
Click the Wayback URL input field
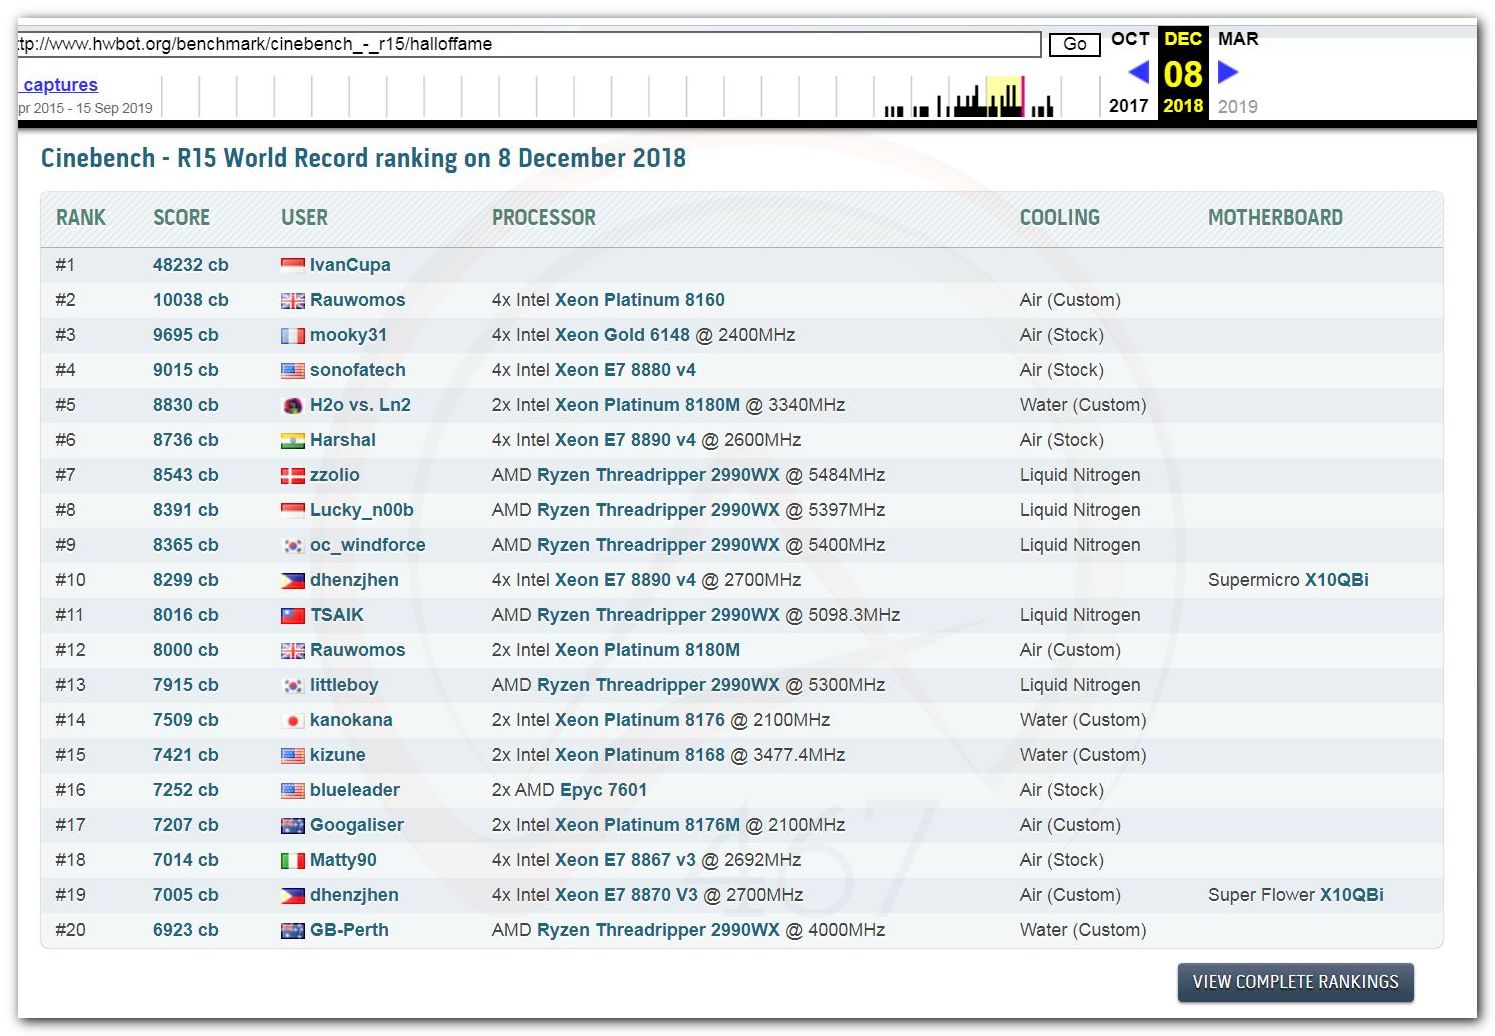pyautogui.click(x=528, y=44)
